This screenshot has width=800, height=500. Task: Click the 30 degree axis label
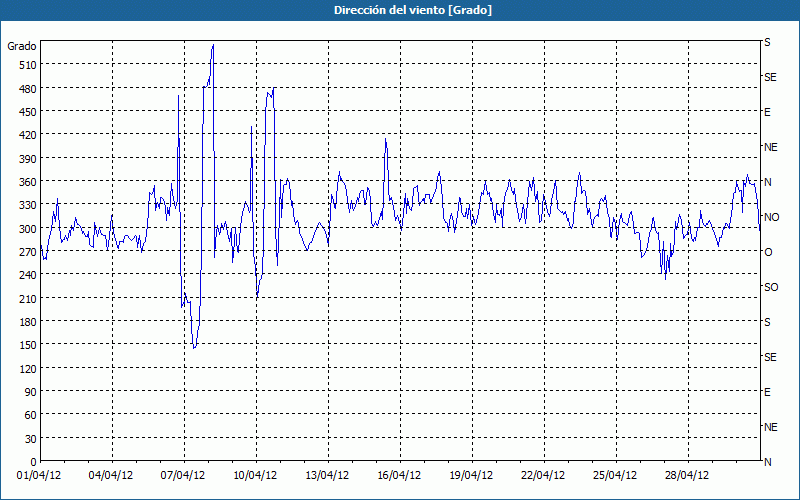click(31, 439)
